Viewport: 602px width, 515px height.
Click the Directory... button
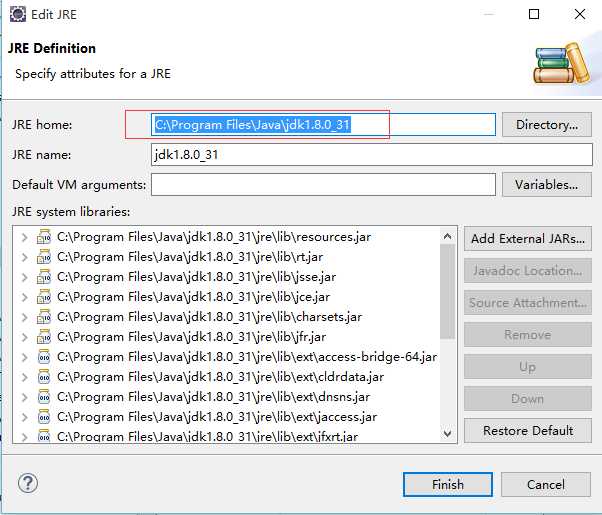[547, 124]
